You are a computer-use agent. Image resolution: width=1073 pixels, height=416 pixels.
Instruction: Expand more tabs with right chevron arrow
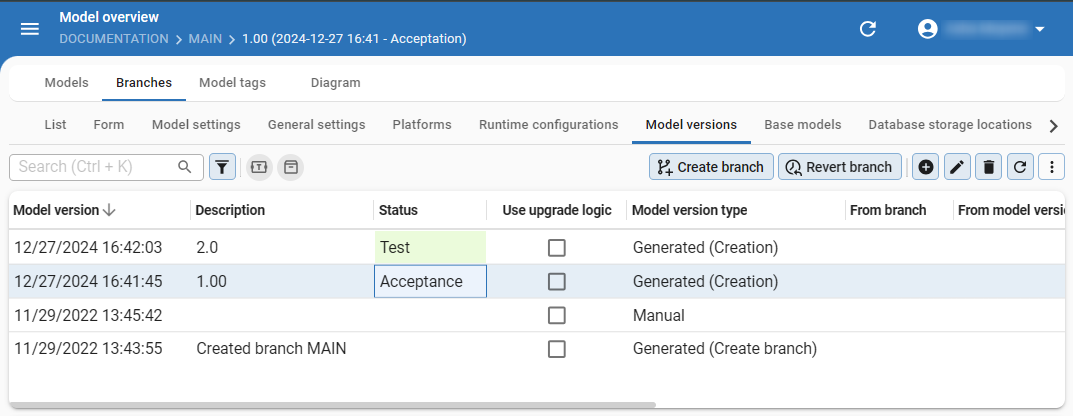point(1054,125)
